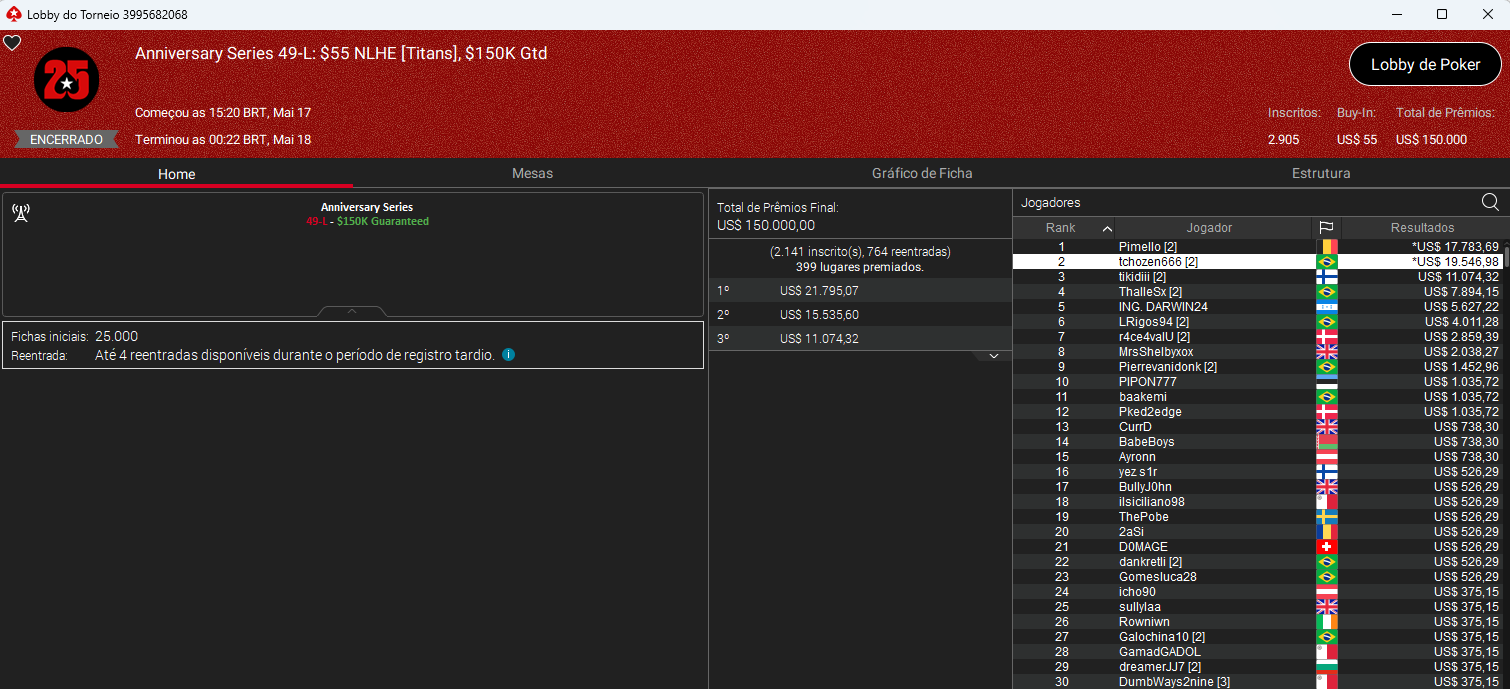
Task: Switch to the Home tab
Action: tap(176, 173)
